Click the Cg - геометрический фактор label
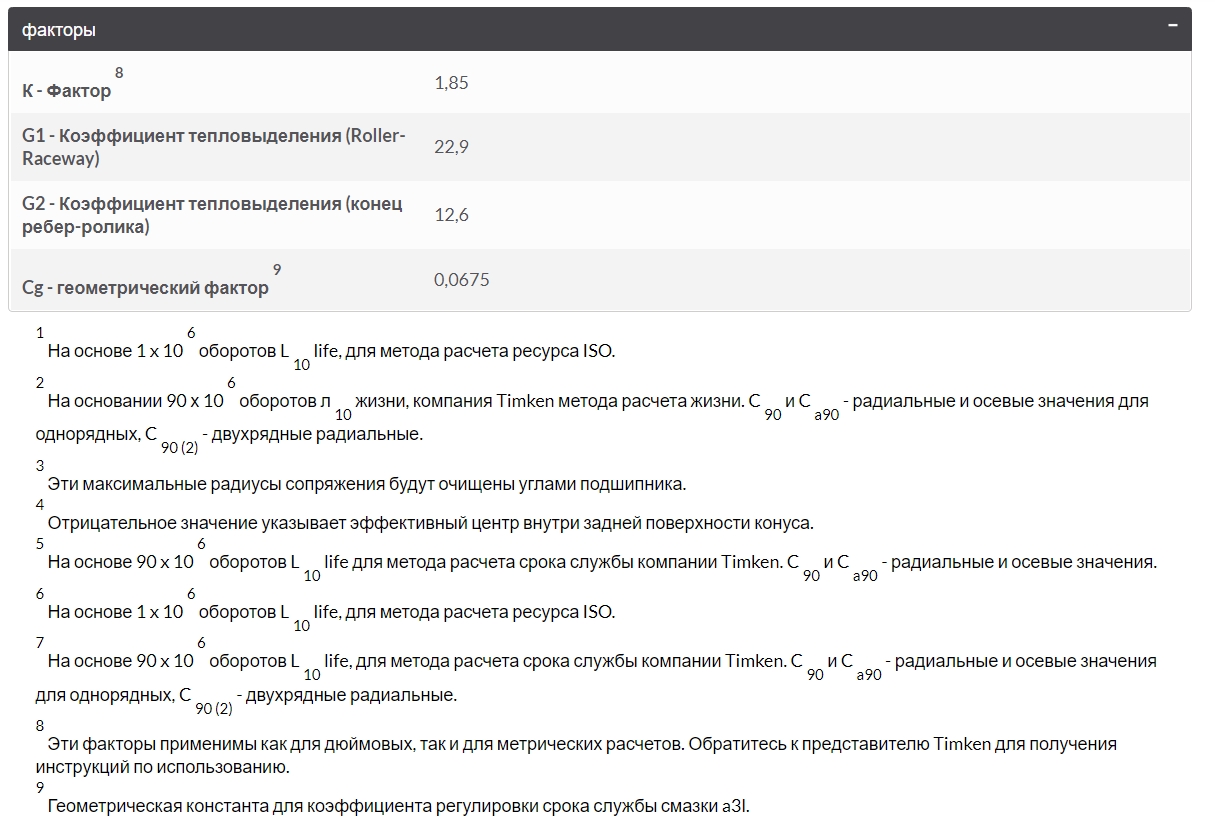The height and width of the screenshot is (835, 1215). click(x=145, y=288)
